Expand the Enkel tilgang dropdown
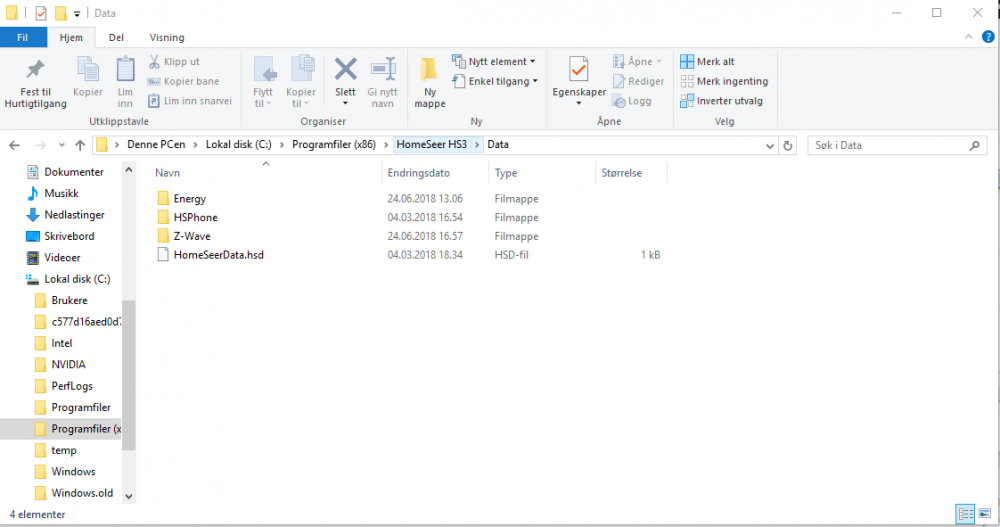The image size is (1000, 527). click(495, 81)
